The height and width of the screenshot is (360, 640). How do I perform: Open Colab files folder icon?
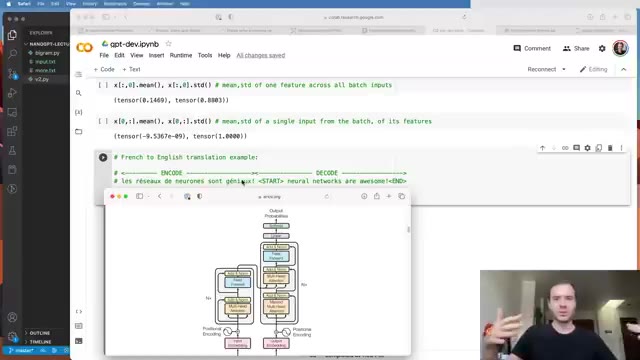[x=78, y=131]
